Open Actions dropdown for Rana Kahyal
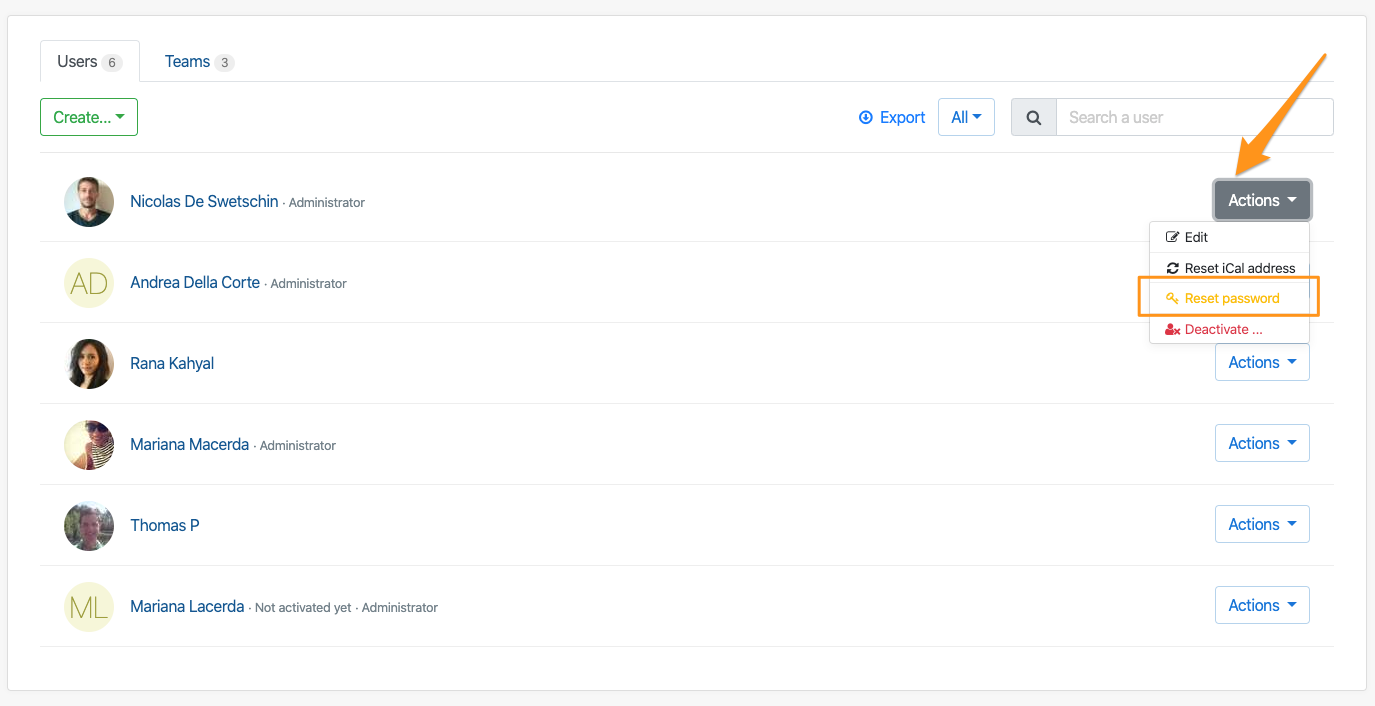The height and width of the screenshot is (706, 1375). click(1261, 362)
